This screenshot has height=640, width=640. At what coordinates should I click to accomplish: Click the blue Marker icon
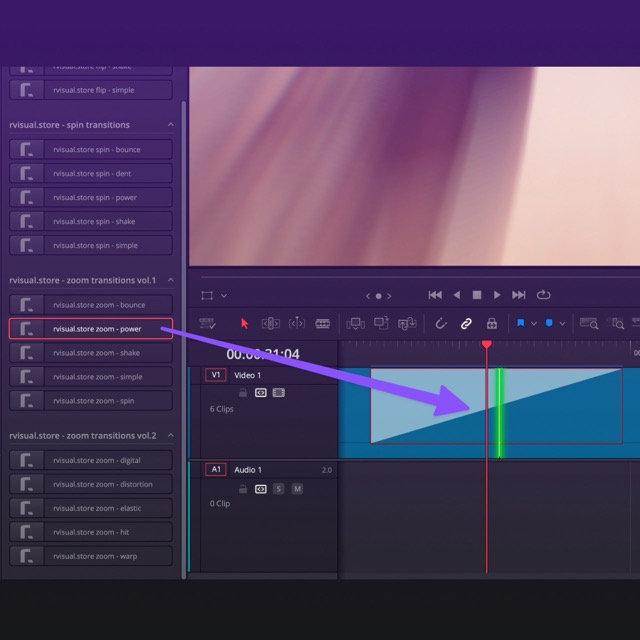549,323
